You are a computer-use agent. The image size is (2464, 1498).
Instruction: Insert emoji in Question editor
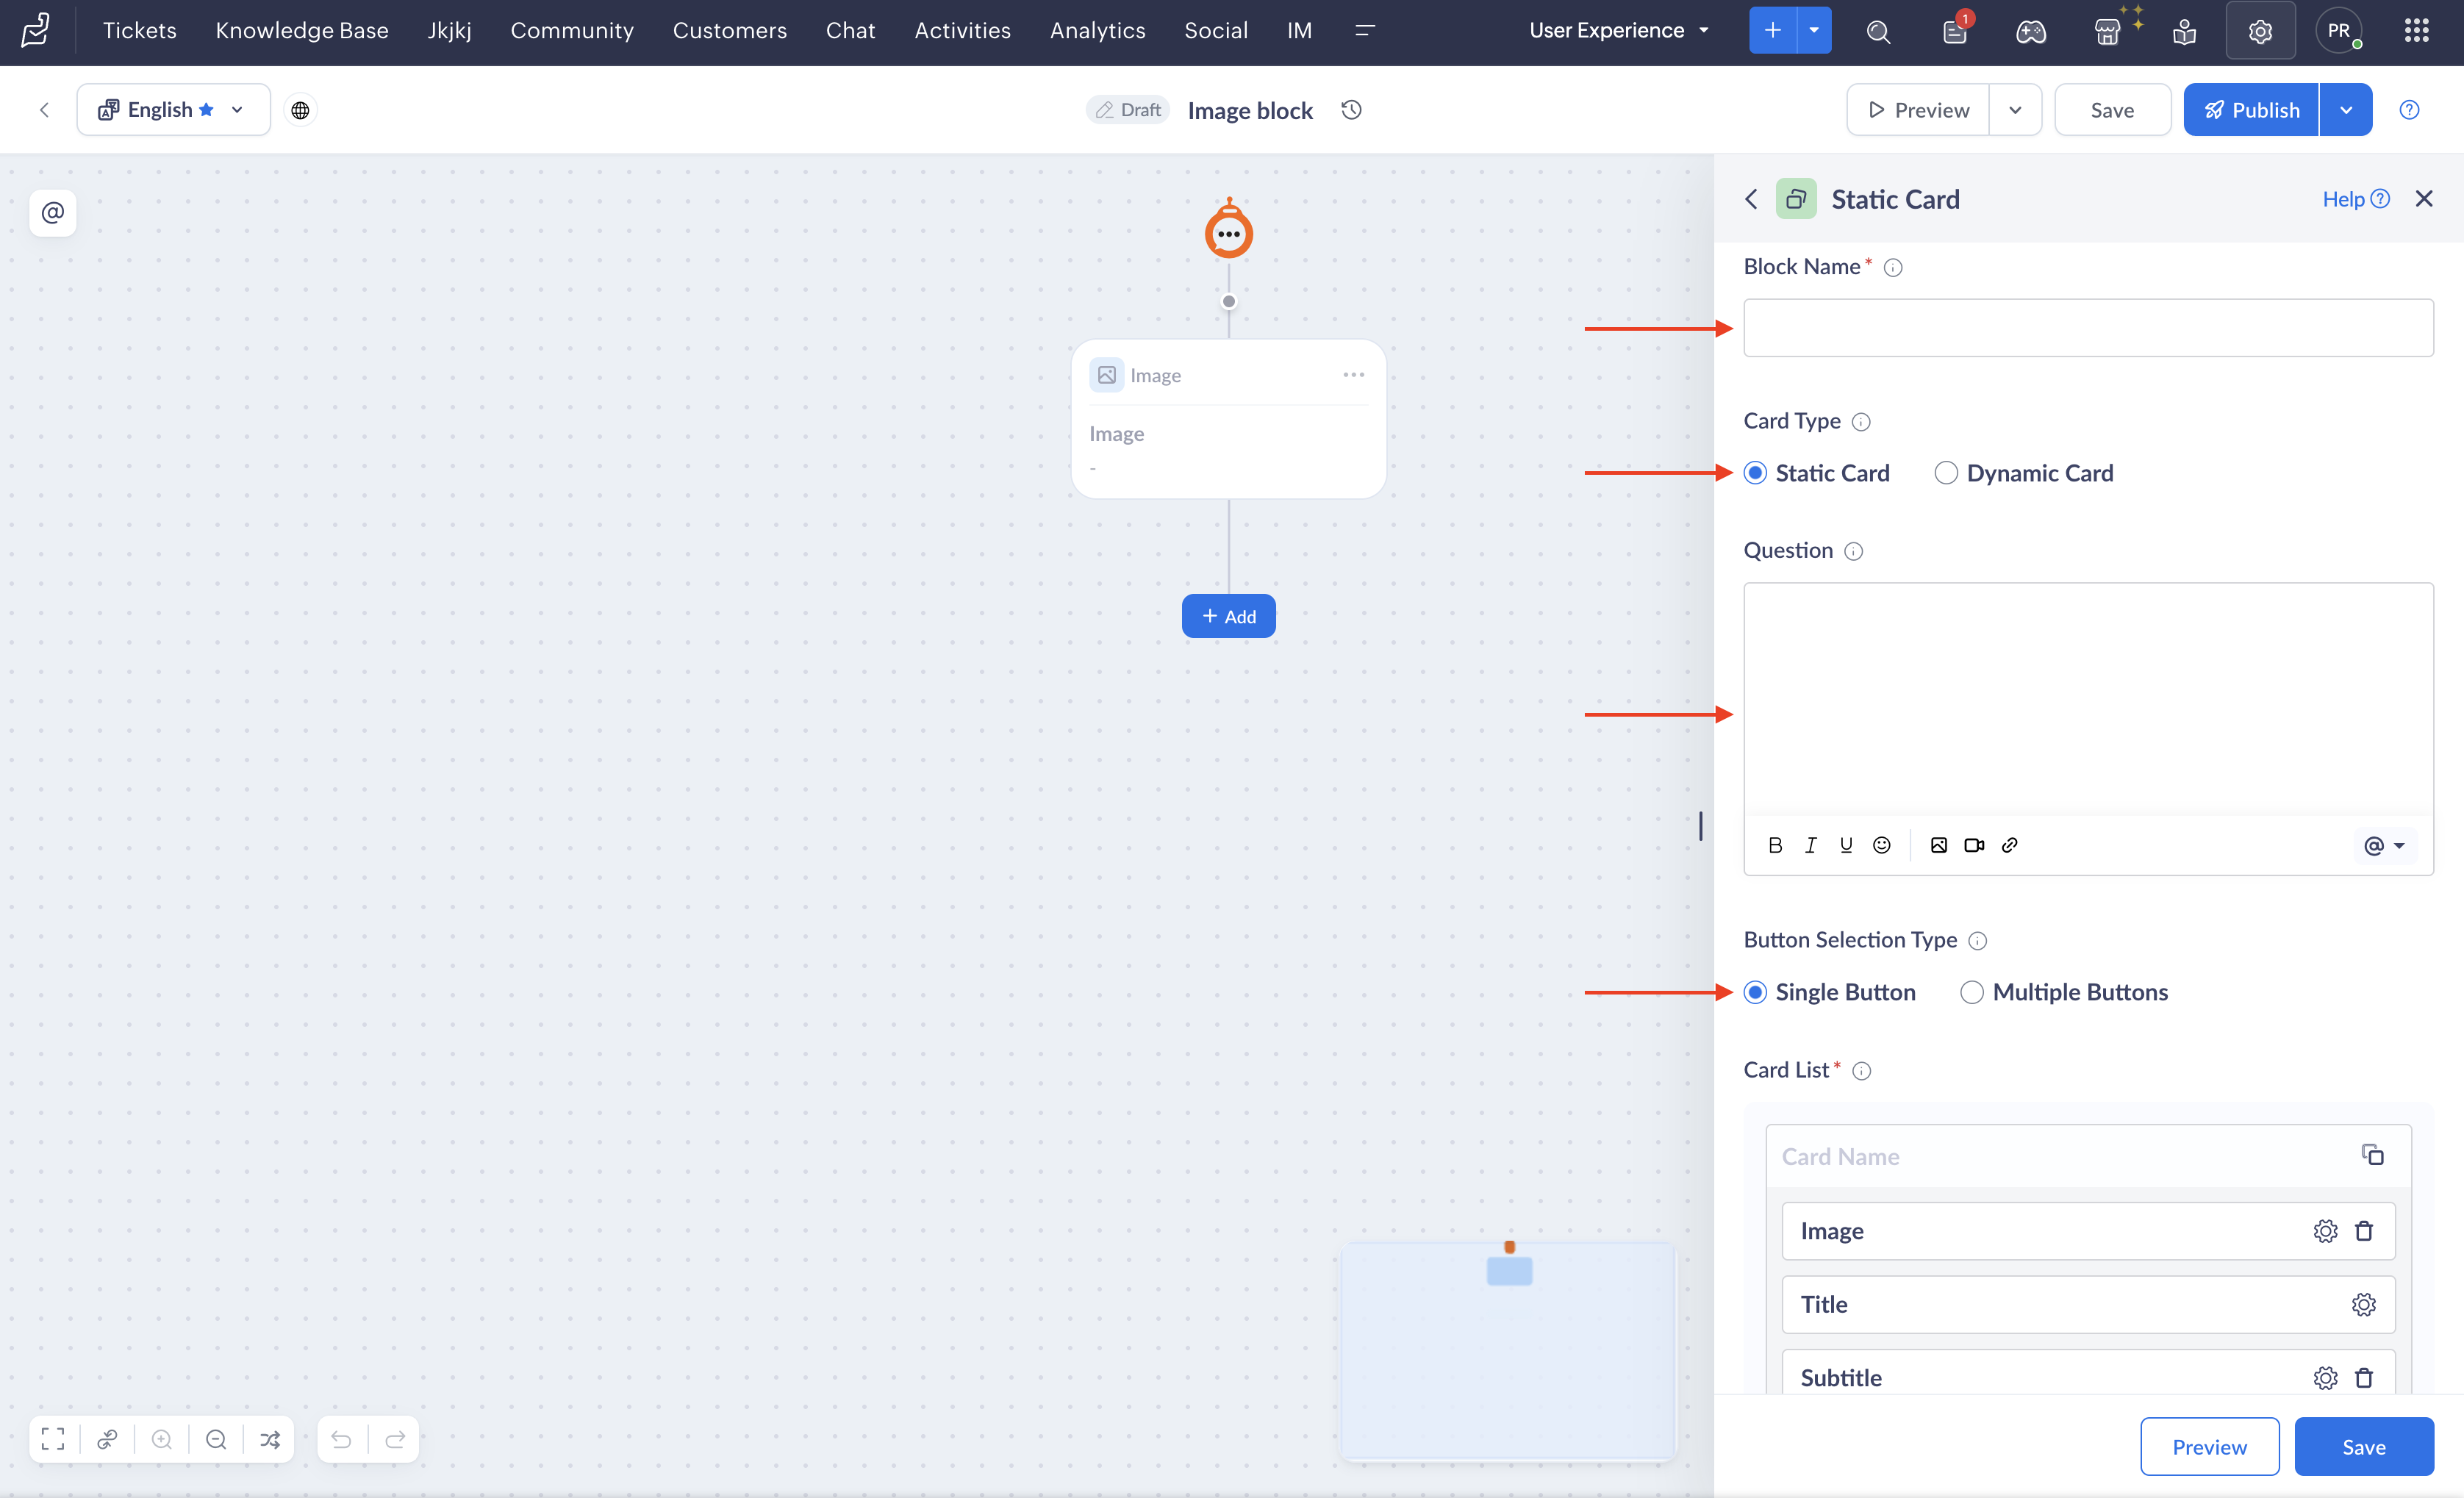coord(1882,845)
